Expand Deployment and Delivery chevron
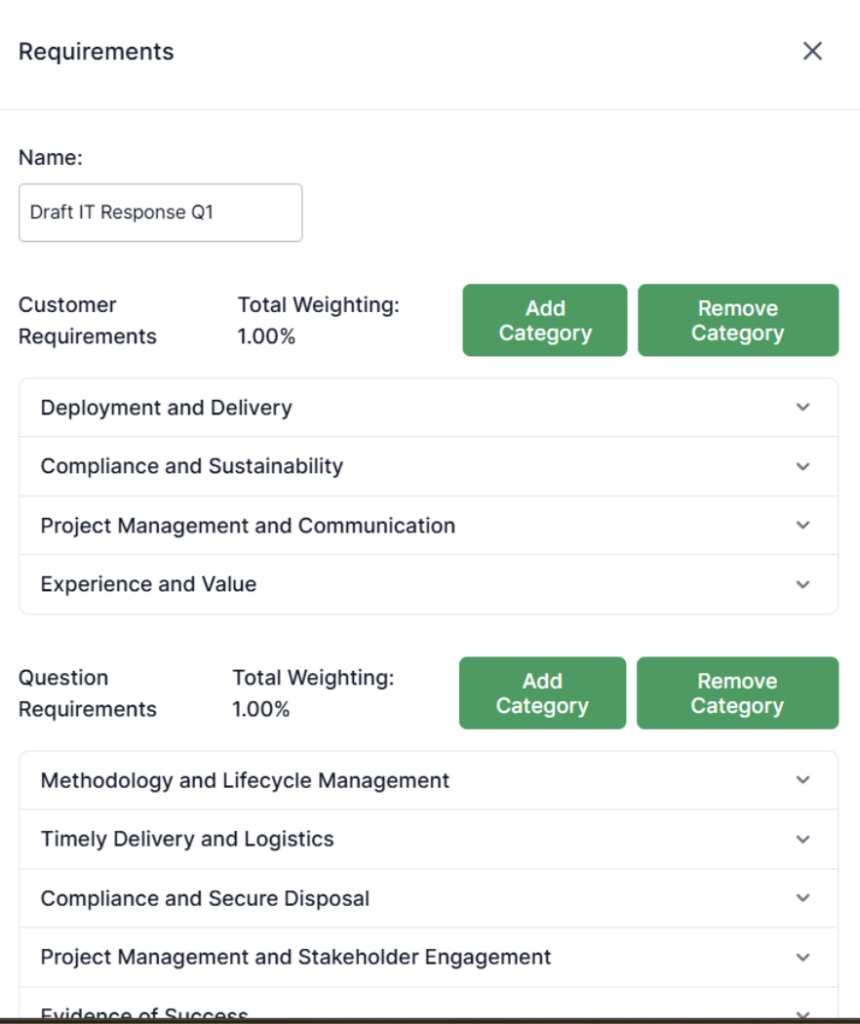 [803, 407]
